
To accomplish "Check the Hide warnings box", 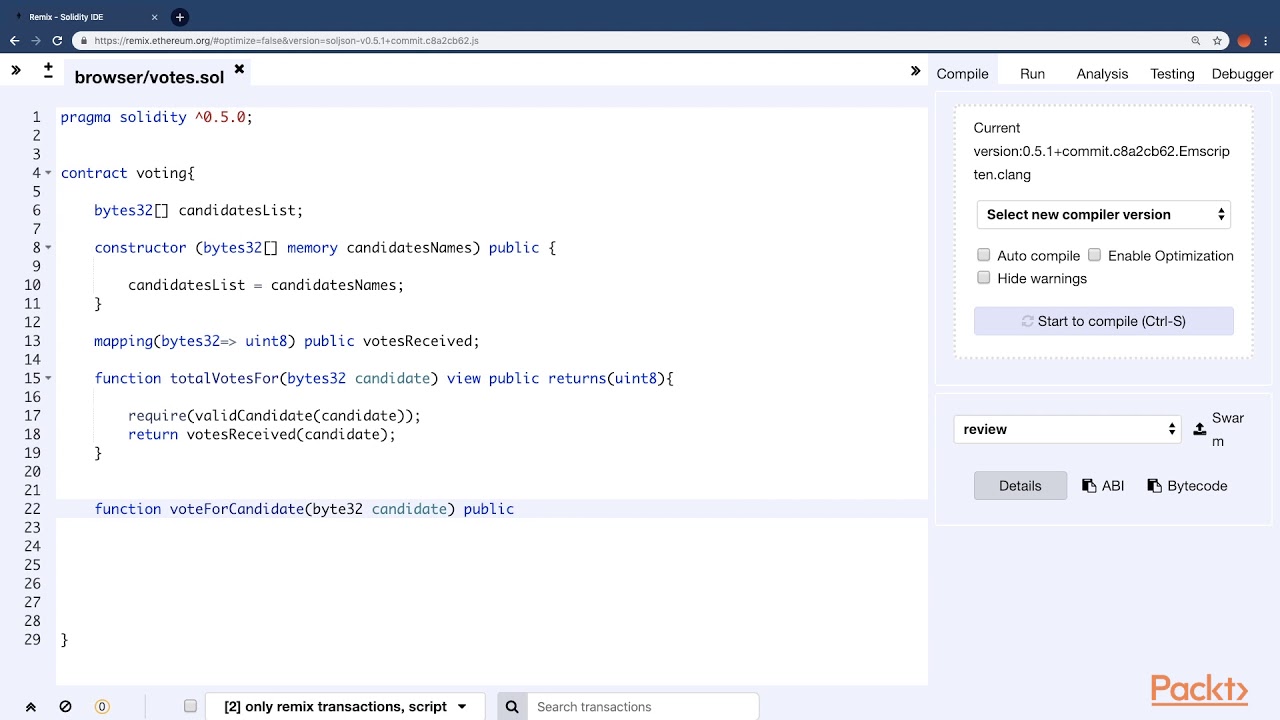I will click(984, 277).
